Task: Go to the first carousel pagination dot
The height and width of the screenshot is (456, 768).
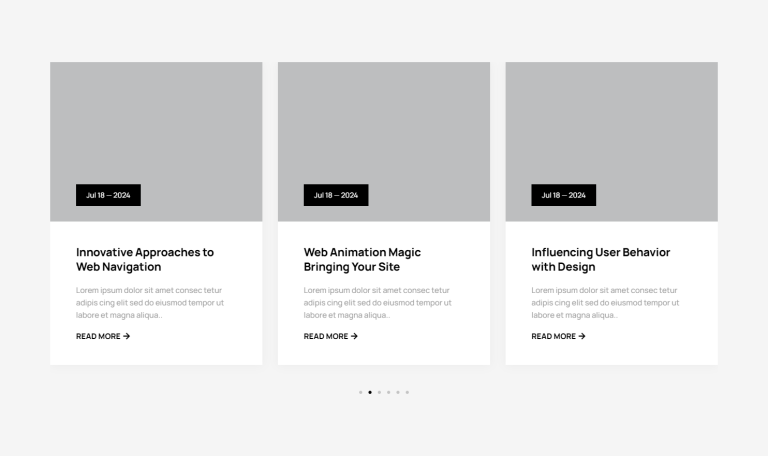Action: (360, 392)
